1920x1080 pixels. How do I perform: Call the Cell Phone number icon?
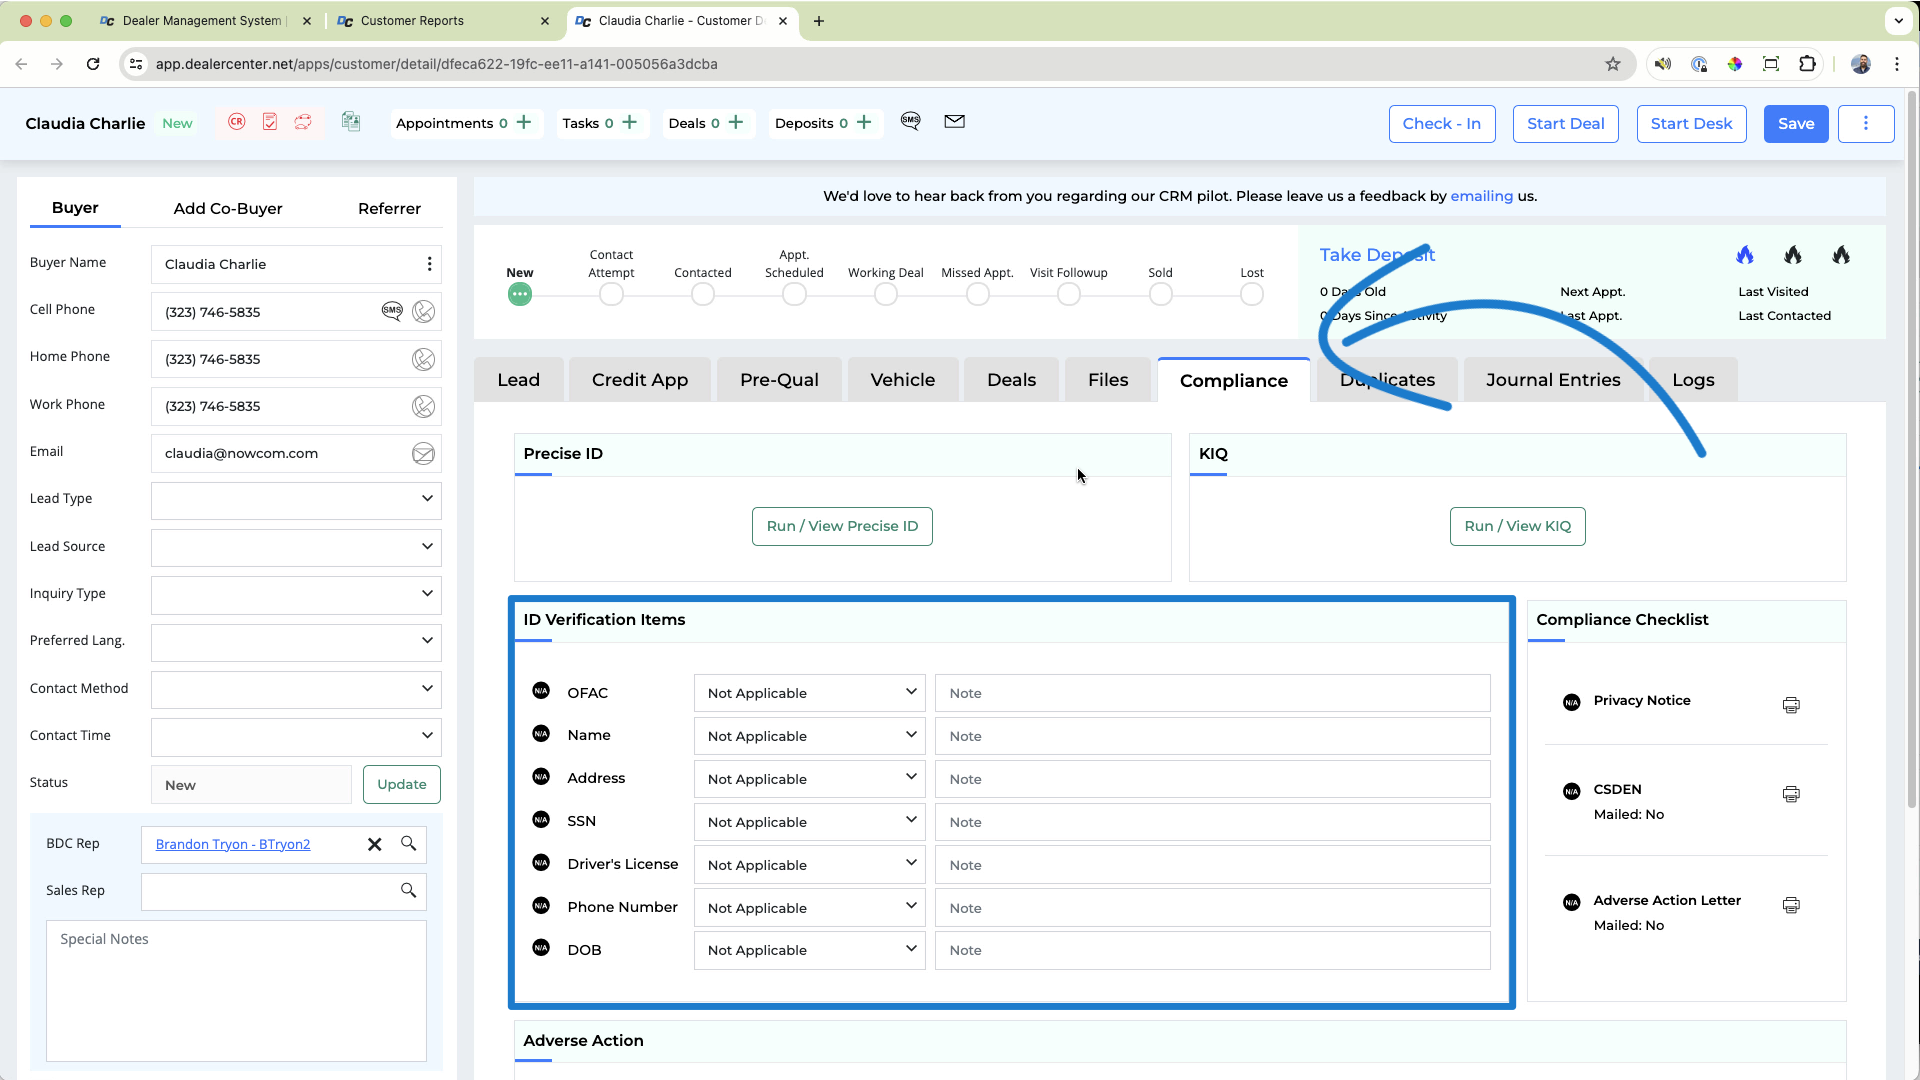pyautogui.click(x=424, y=312)
